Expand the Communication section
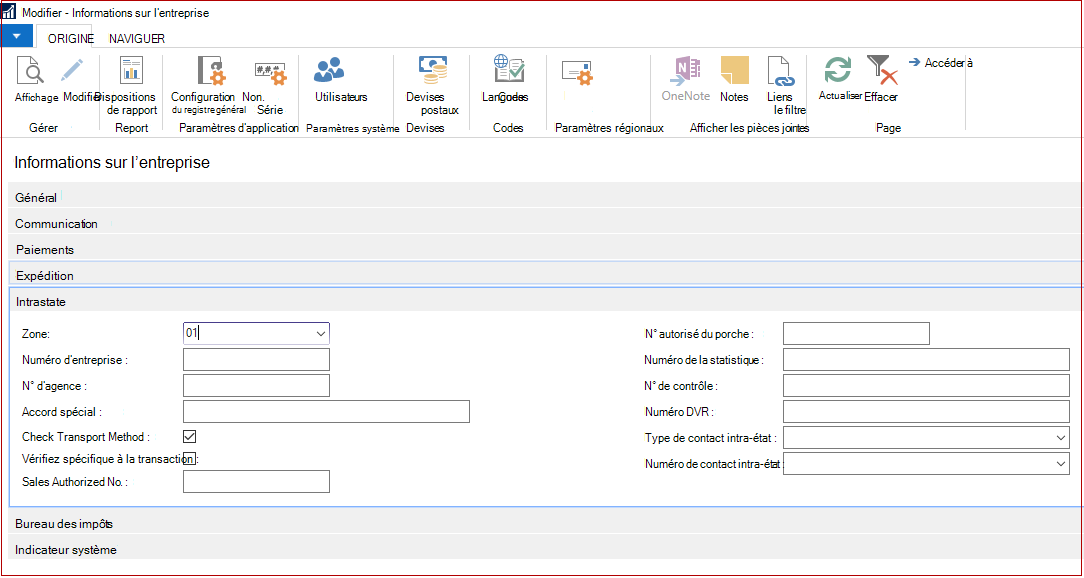This screenshot has width=1084, height=578. pyautogui.click(x=545, y=223)
